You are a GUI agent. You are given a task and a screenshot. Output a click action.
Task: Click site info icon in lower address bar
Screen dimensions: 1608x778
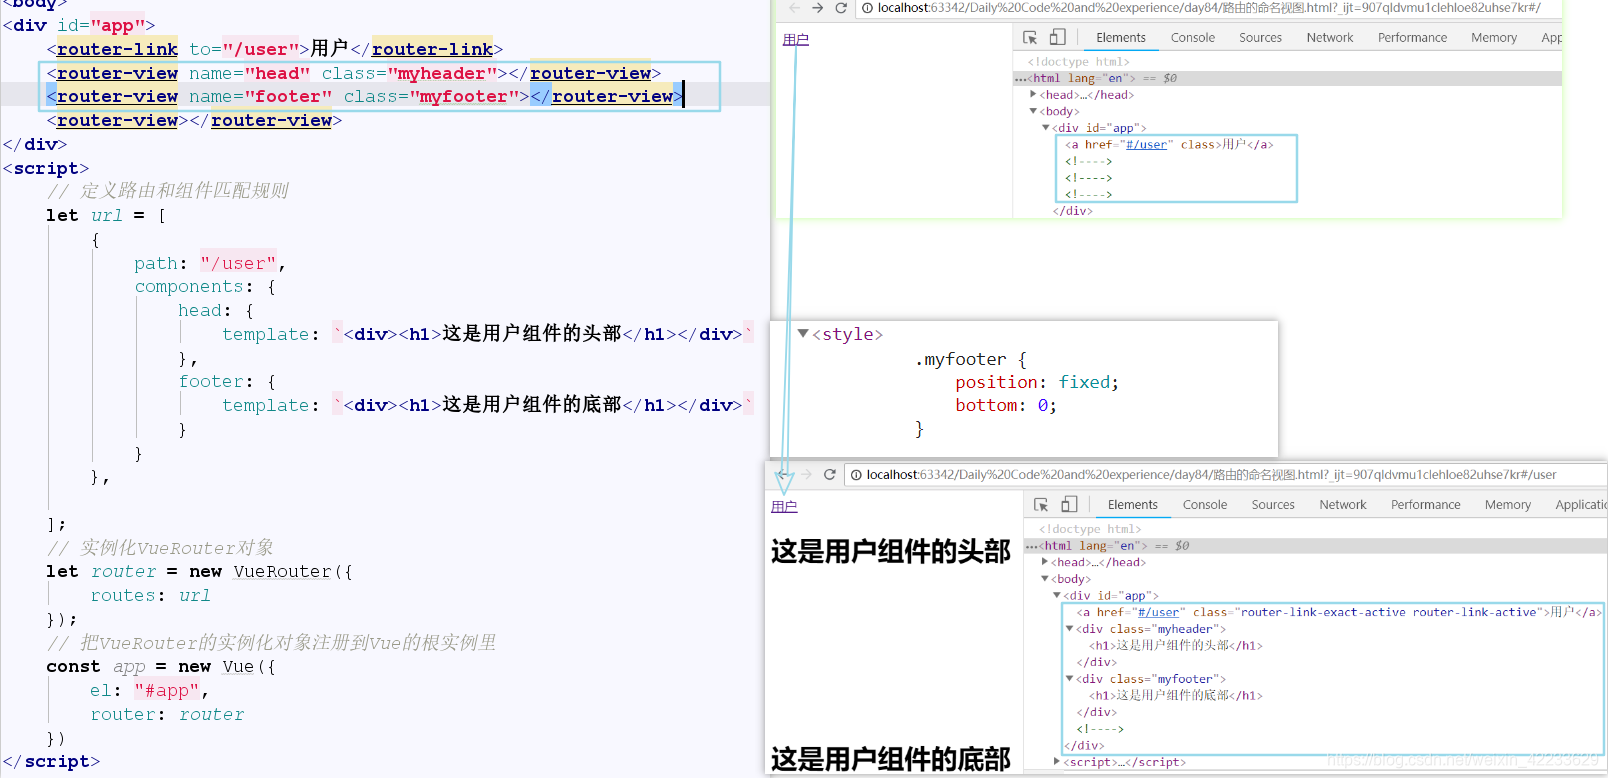(x=857, y=475)
